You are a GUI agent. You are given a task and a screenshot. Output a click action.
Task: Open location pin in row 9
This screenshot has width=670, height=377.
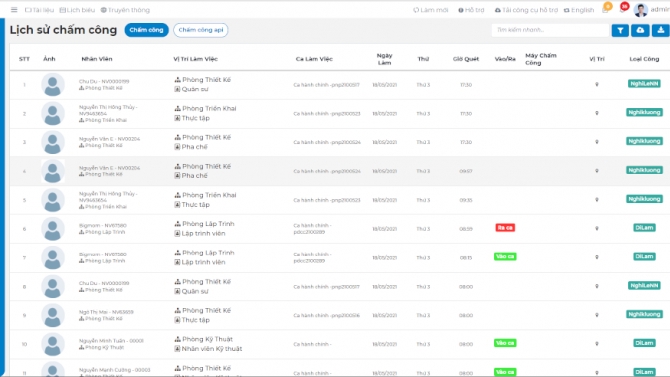pyautogui.click(x=597, y=315)
